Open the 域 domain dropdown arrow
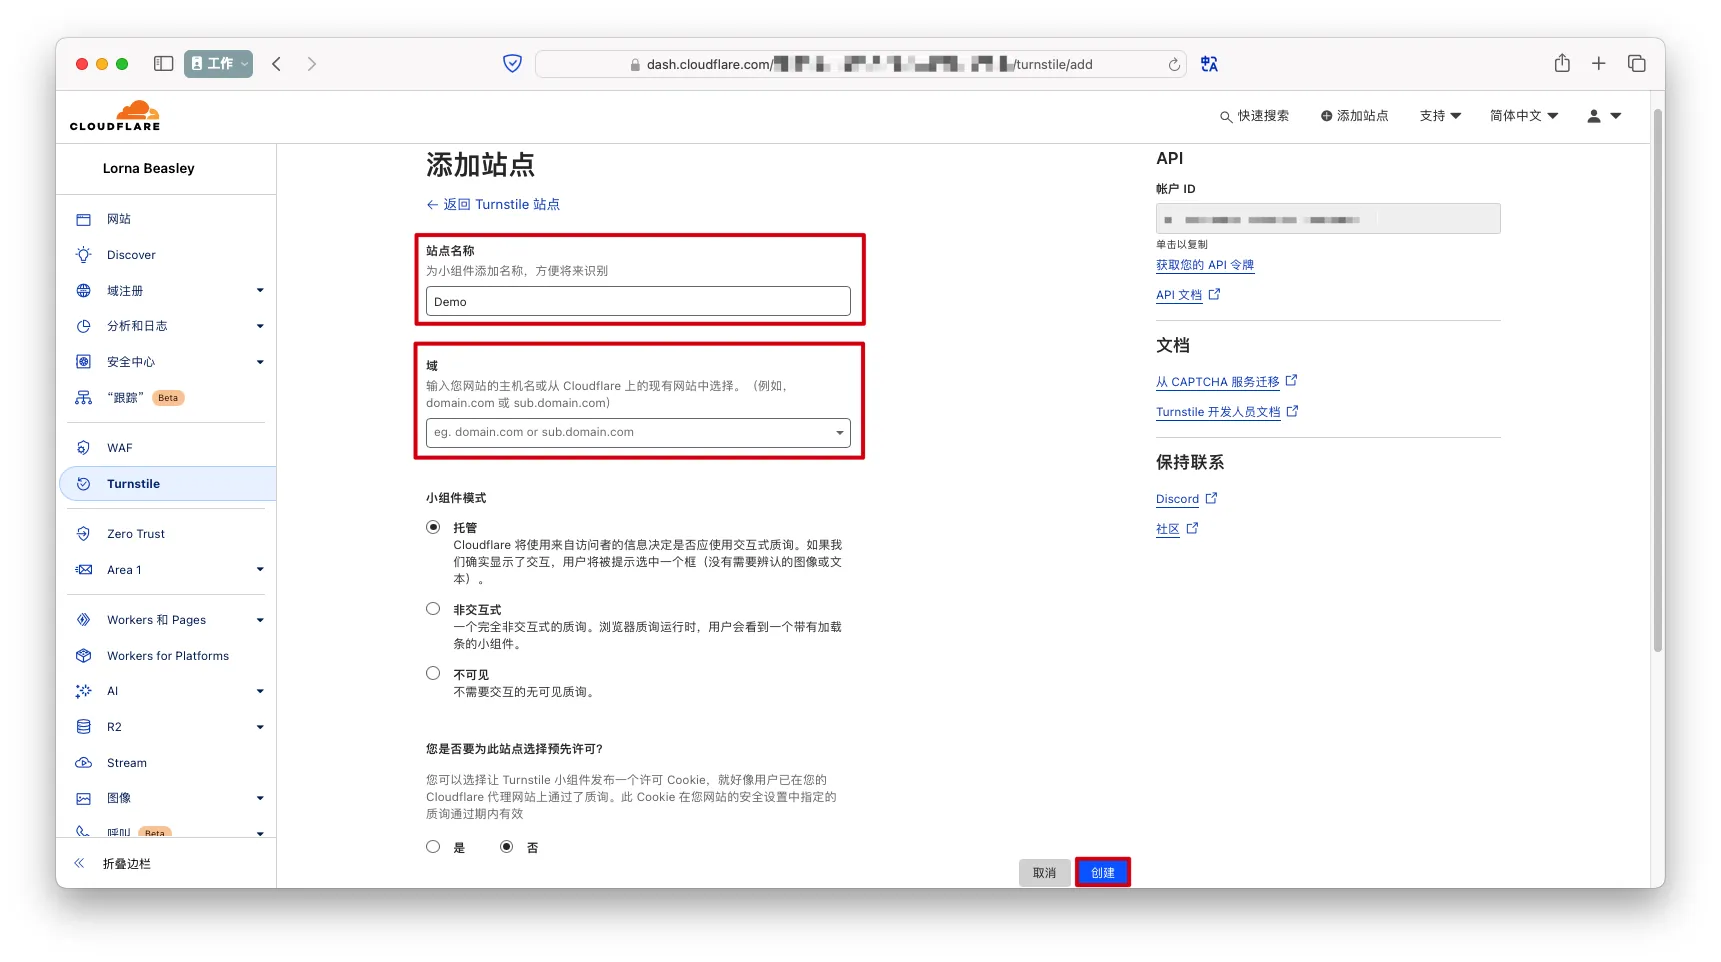 tap(840, 433)
